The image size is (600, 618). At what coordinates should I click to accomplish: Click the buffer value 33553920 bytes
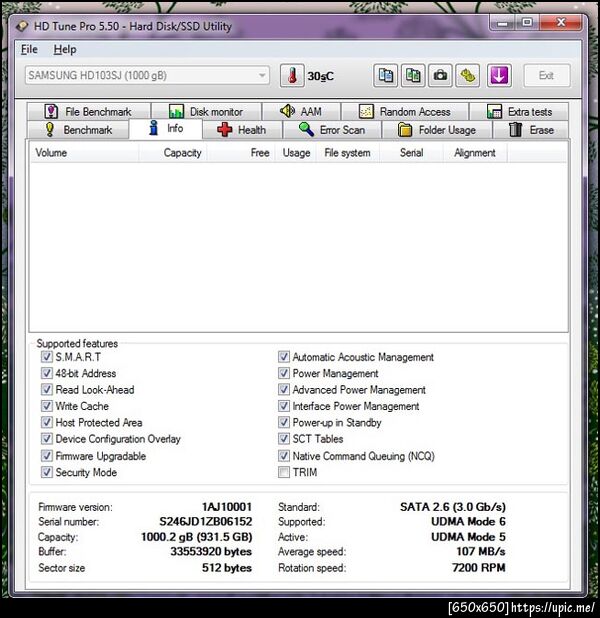tap(211, 551)
